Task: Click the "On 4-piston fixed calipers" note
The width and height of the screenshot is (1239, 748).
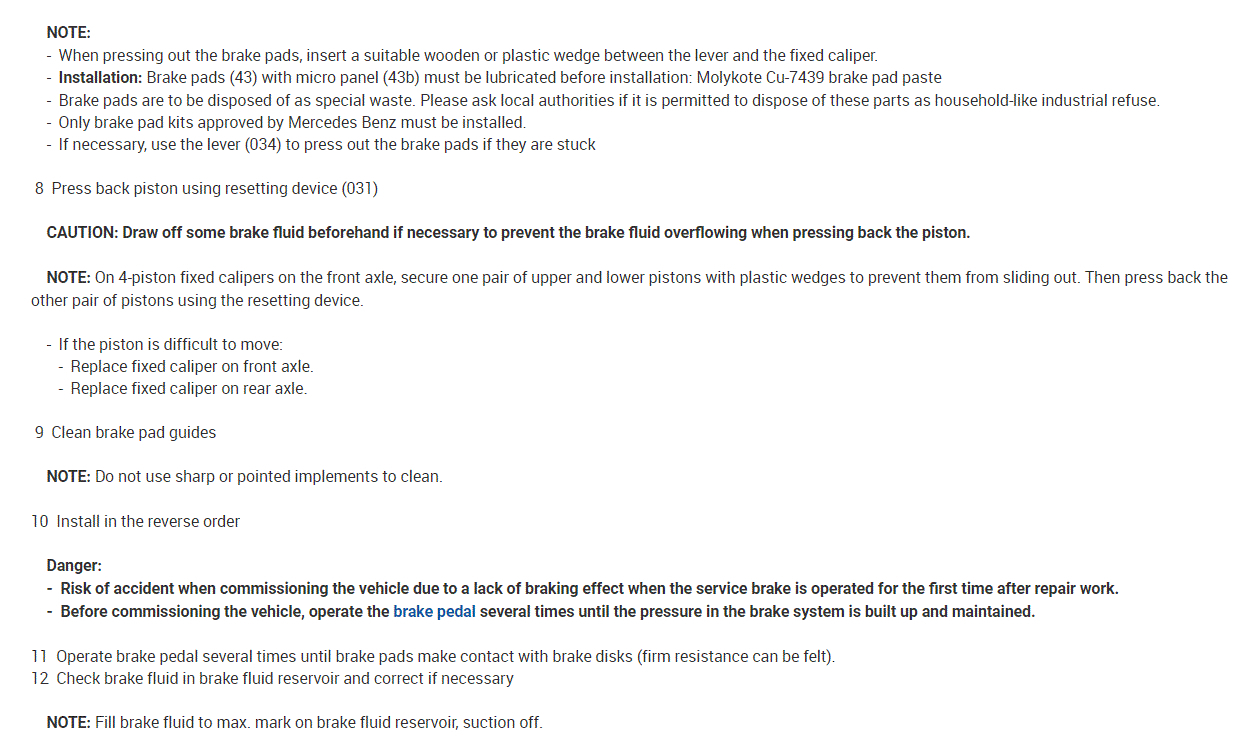Action: (660, 277)
